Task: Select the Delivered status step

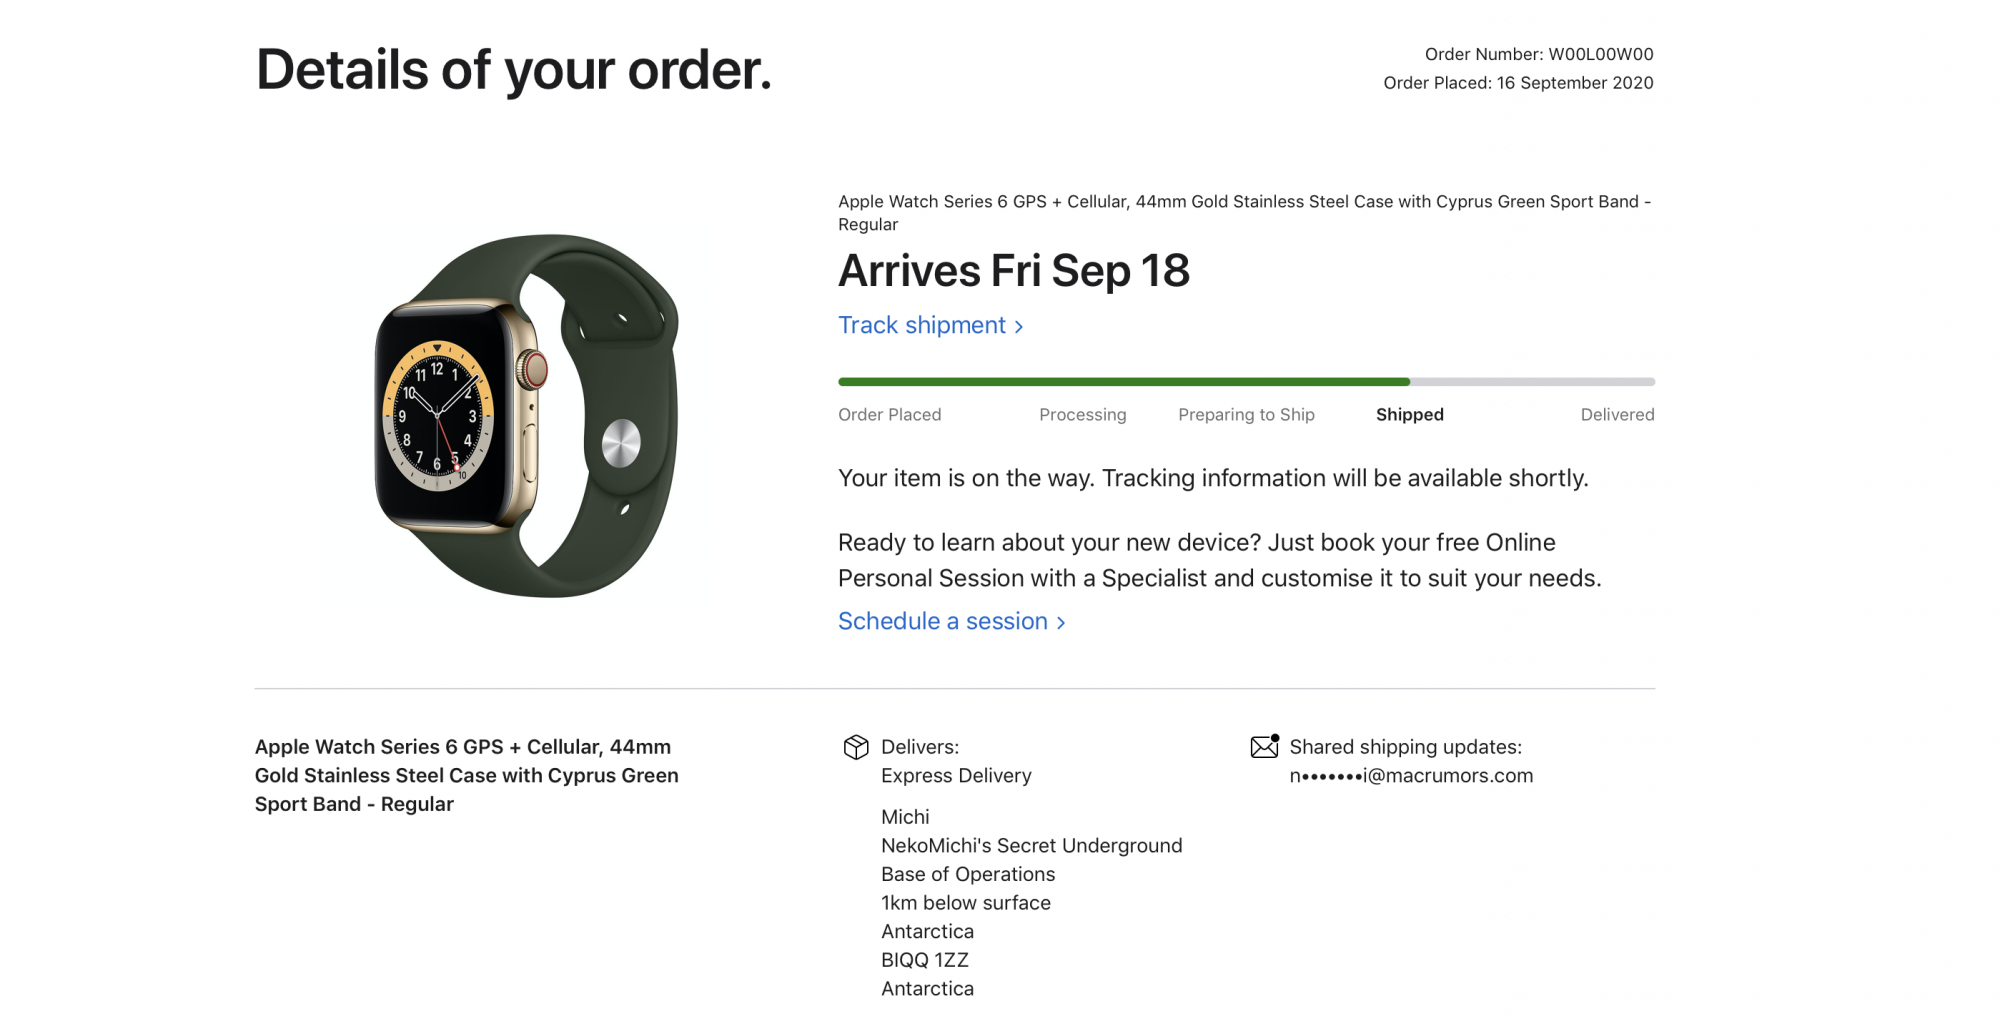Action: (1617, 415)
